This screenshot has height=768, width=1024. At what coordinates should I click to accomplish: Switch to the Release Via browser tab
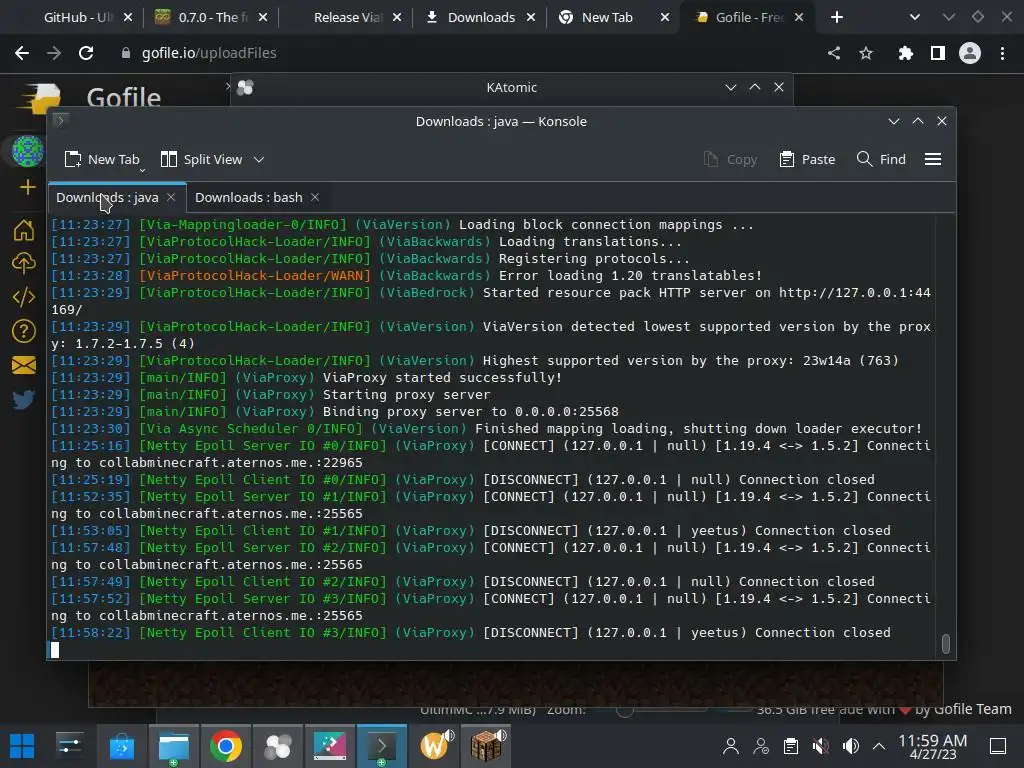pyautogui.click(x=346, y=18)
